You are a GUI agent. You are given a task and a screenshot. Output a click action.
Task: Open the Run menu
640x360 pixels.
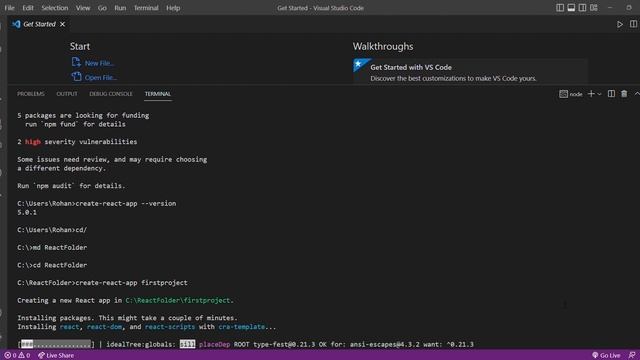(x=120, y=8)
